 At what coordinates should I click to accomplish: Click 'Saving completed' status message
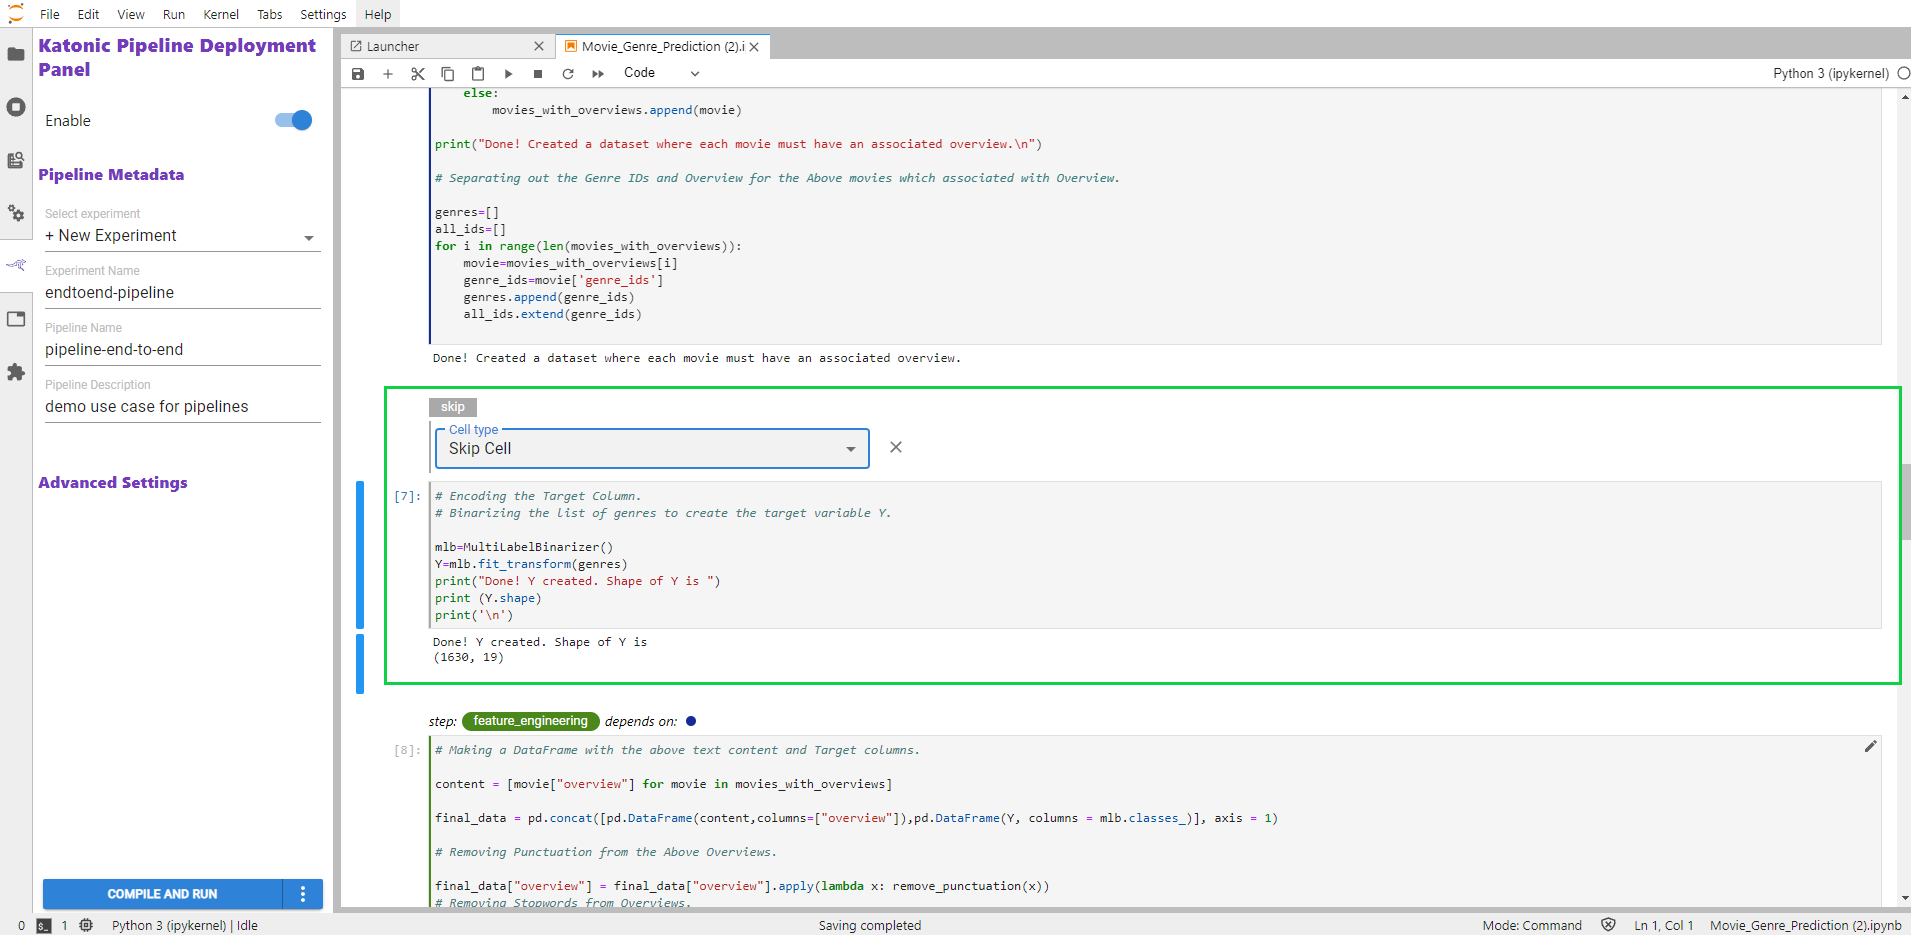point(870,926)
